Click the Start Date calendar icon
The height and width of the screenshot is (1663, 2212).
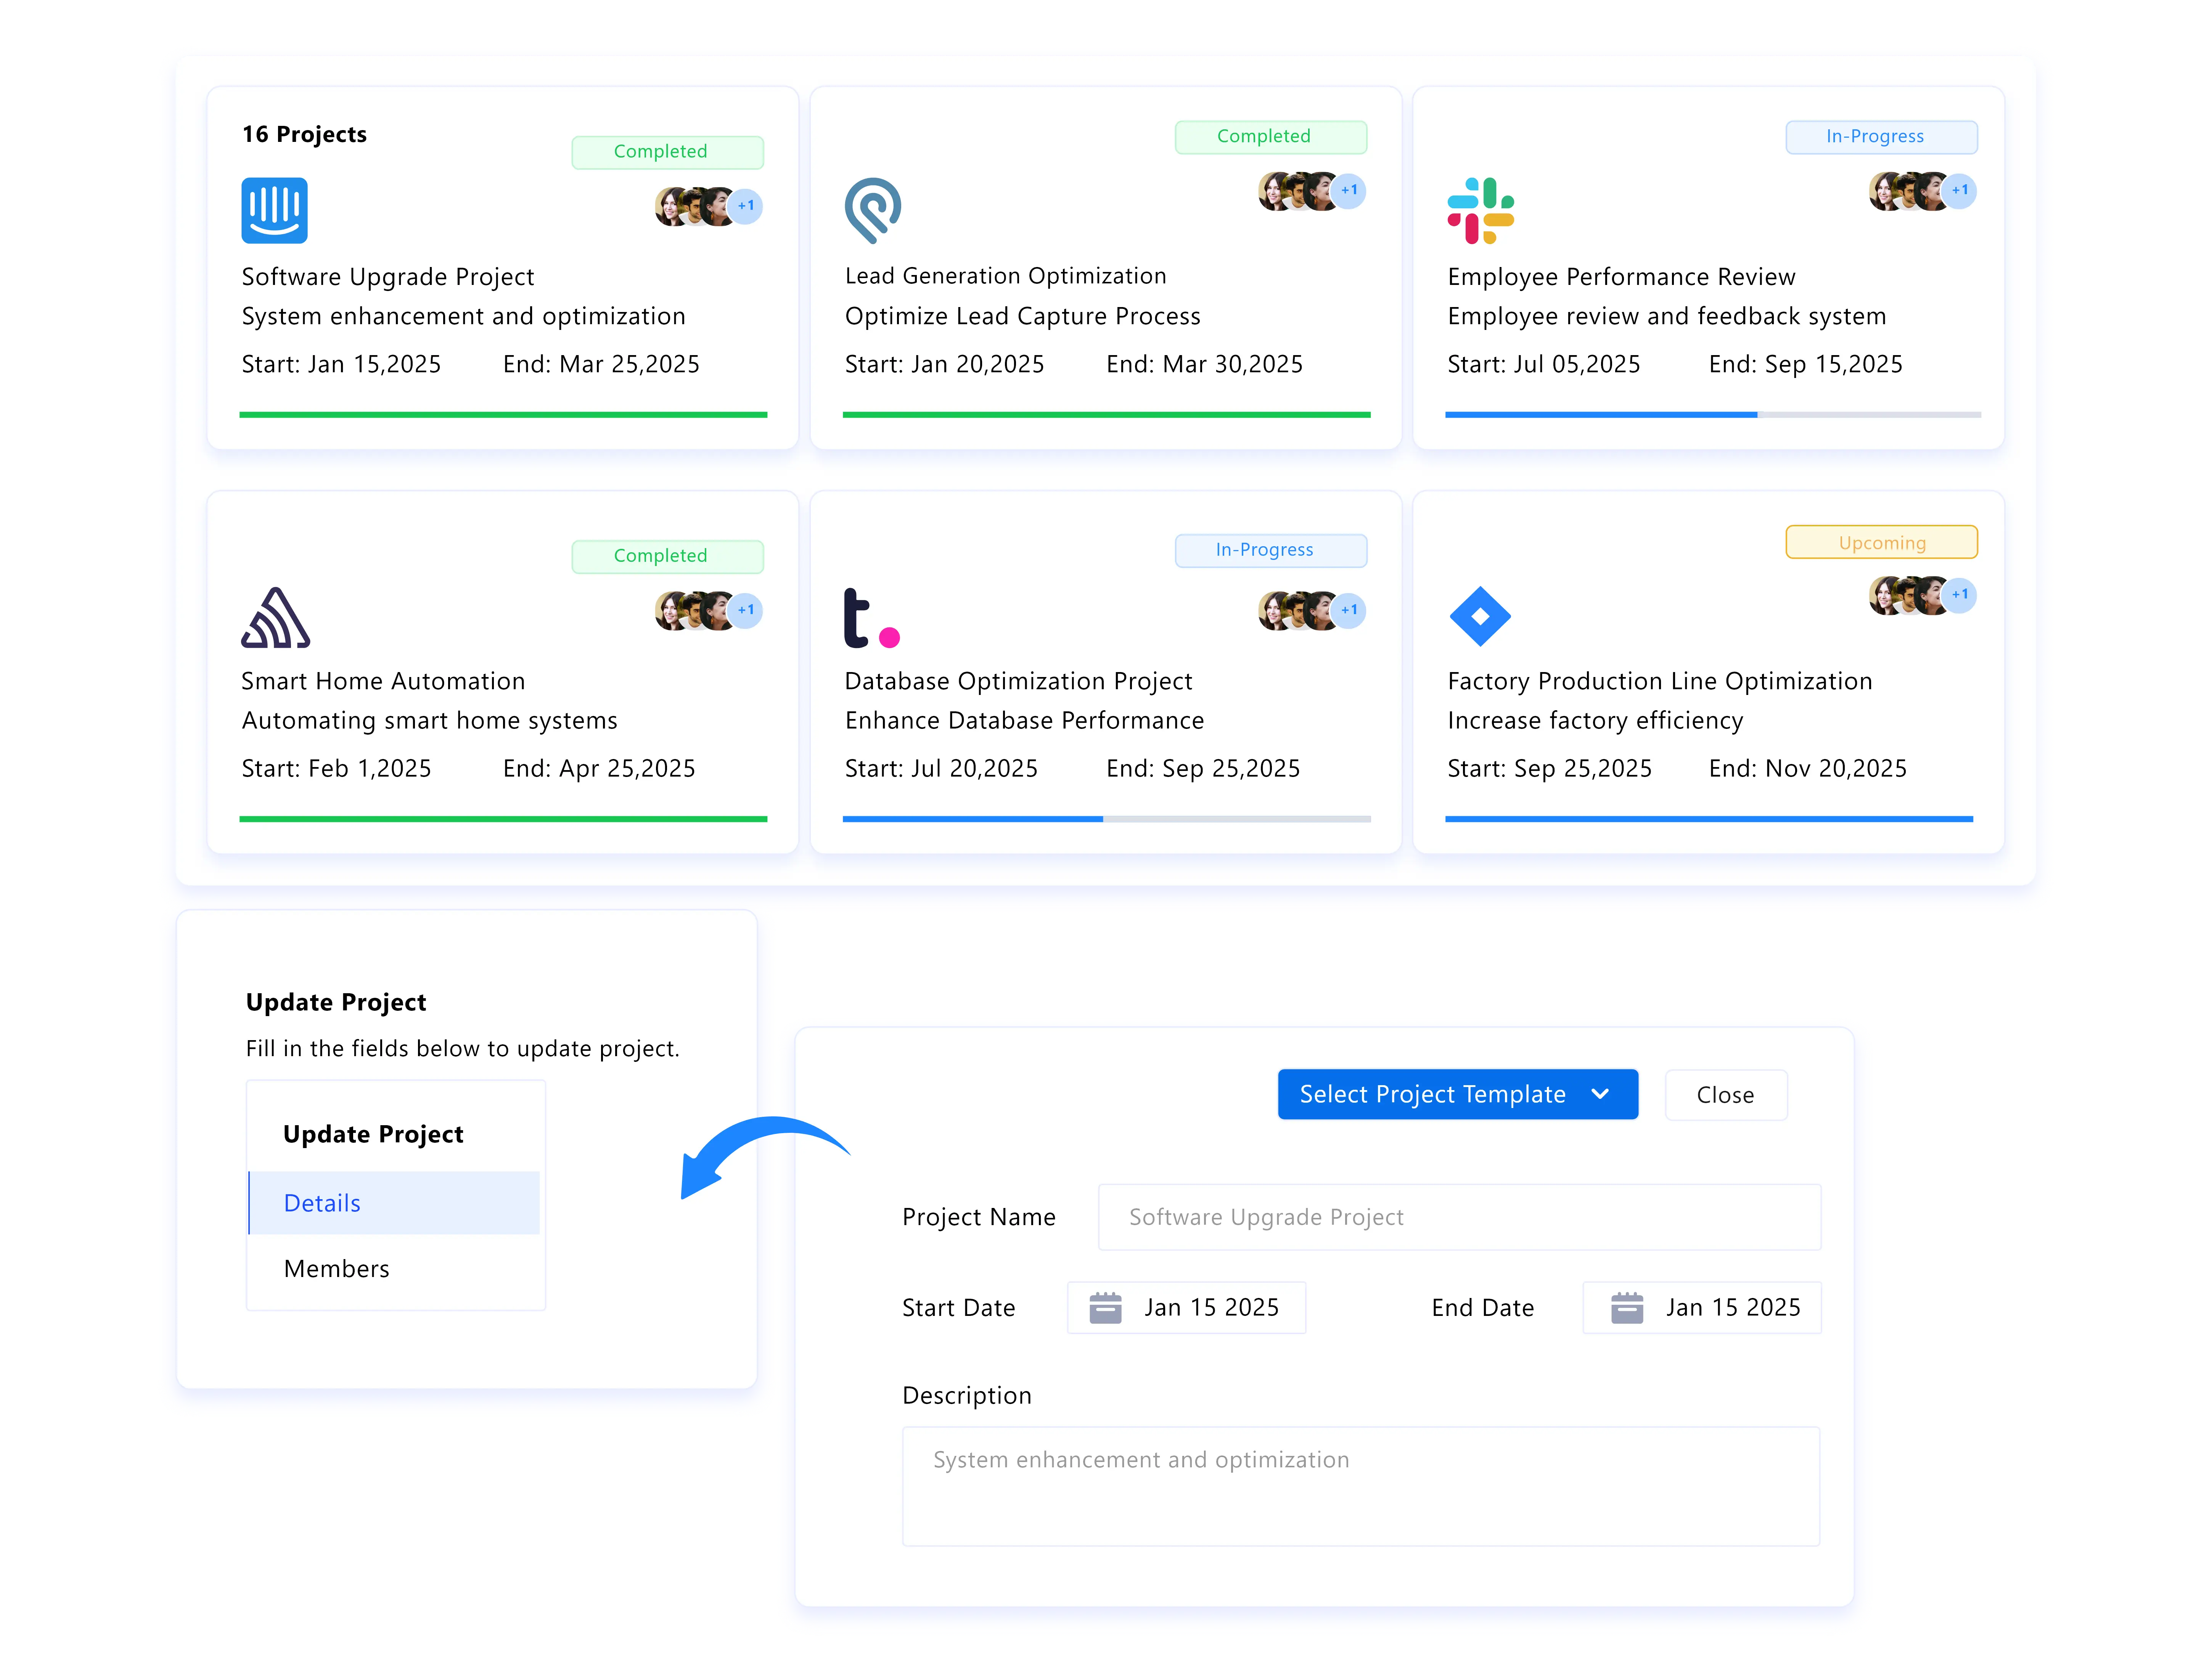(x=1104, y=1307)
